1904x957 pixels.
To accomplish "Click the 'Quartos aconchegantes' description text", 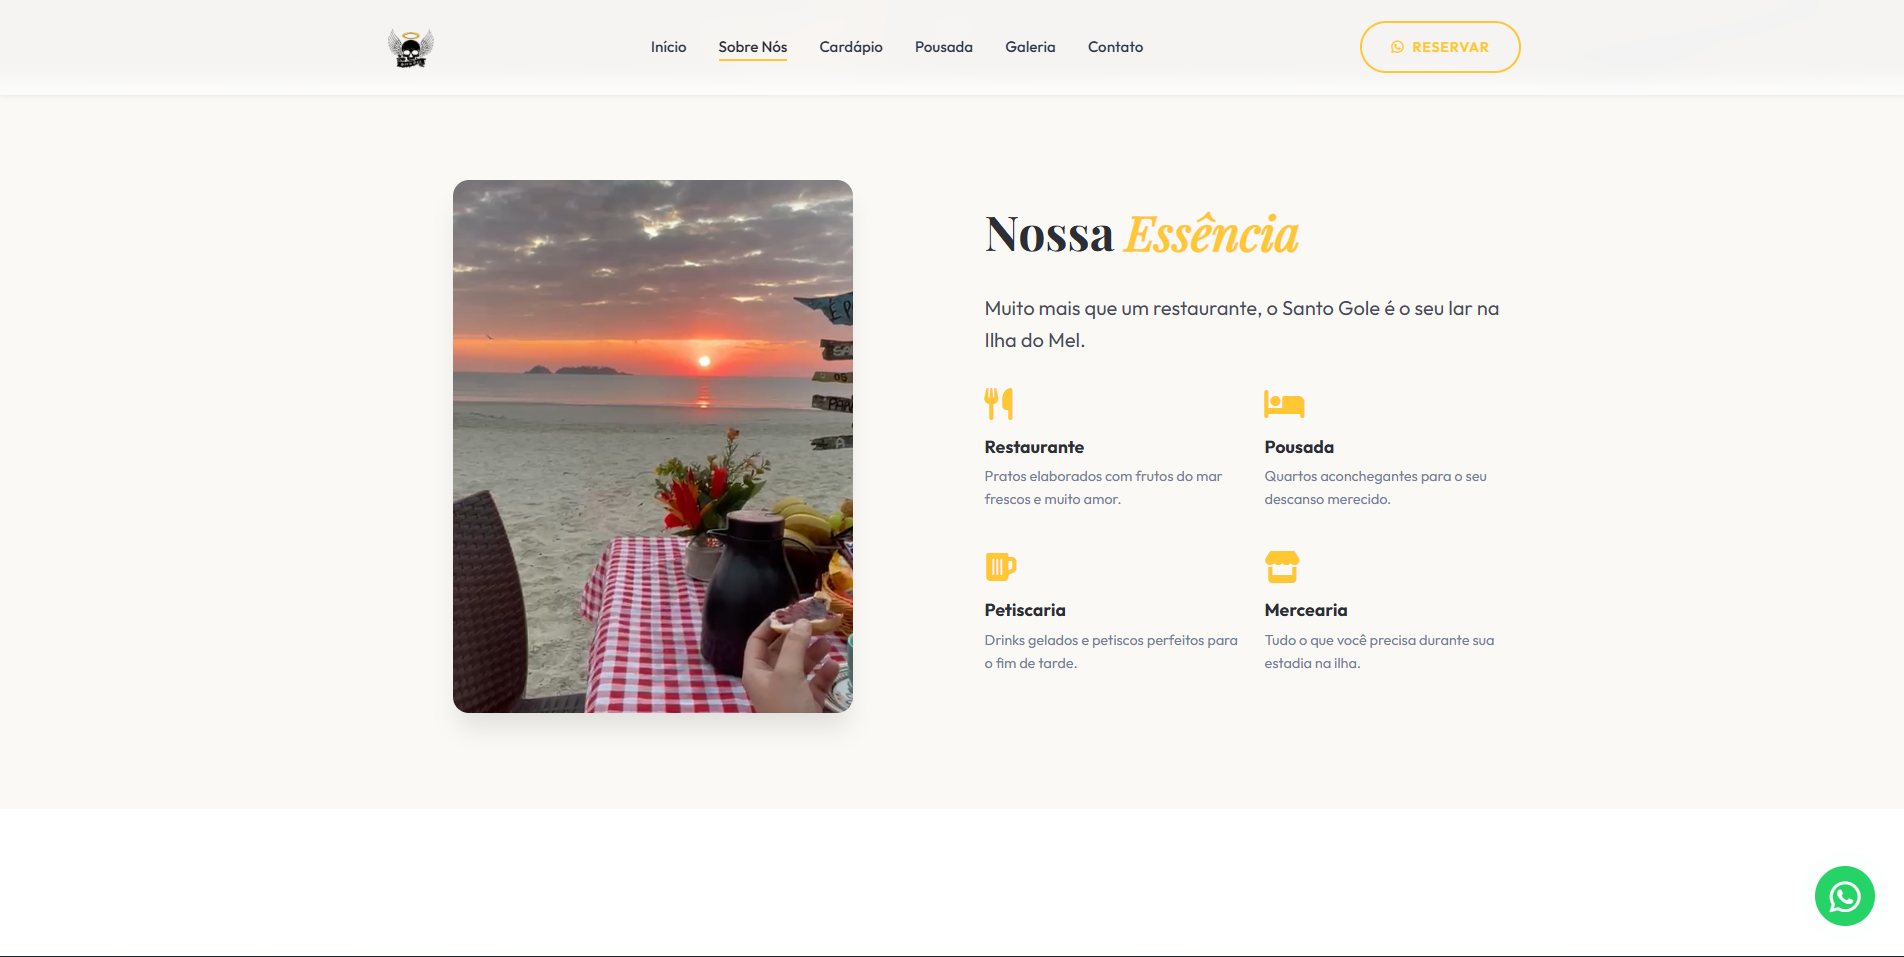I will pyautogui.click(x=1375, y=488).
